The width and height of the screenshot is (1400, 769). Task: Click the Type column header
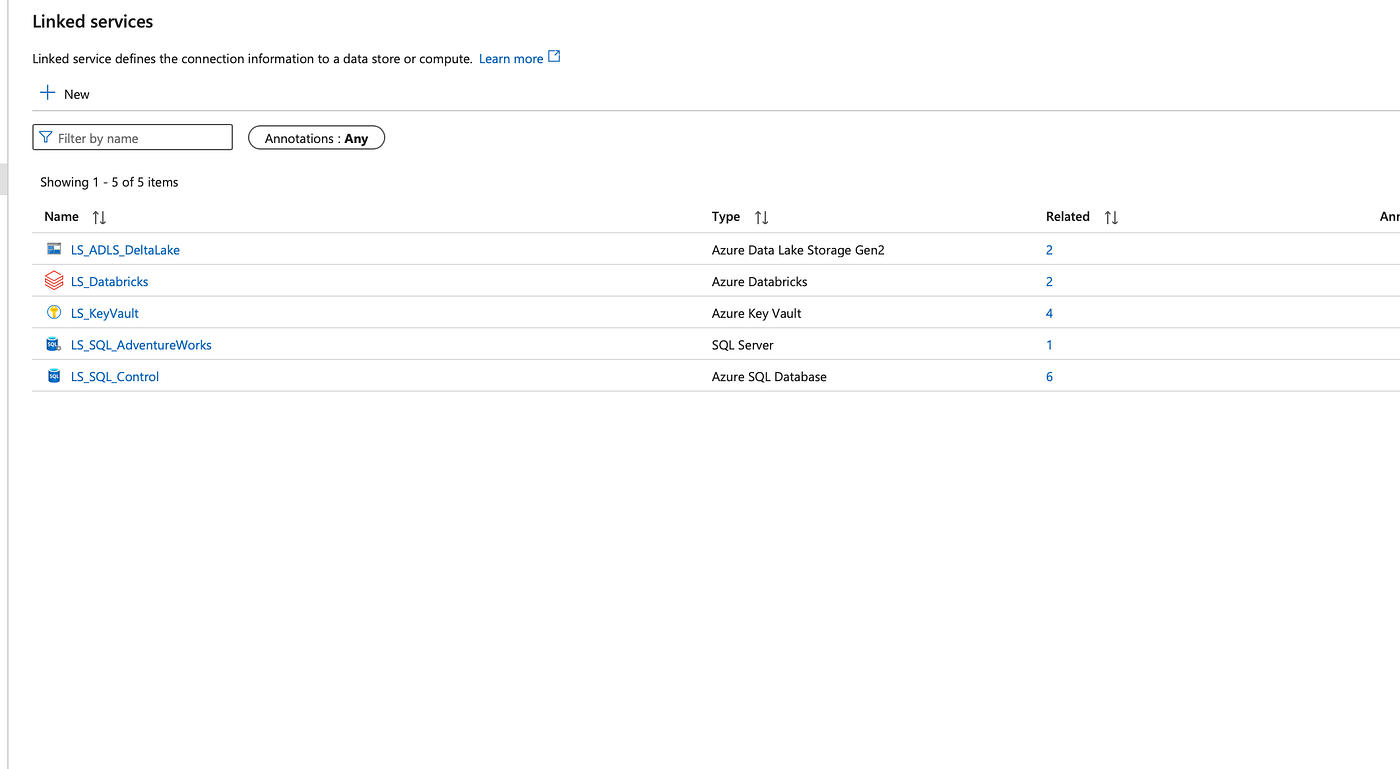(x=726, y=217)
